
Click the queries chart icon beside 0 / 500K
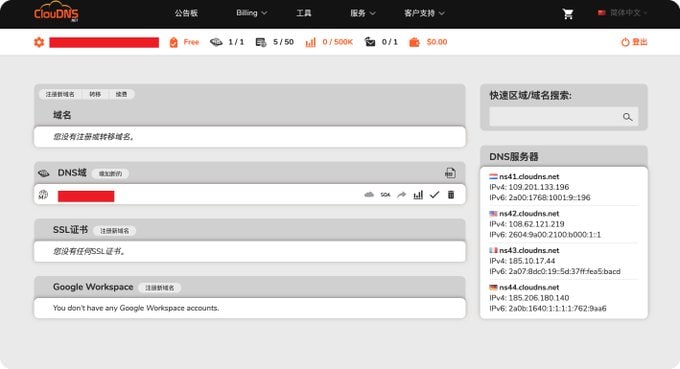311,42
